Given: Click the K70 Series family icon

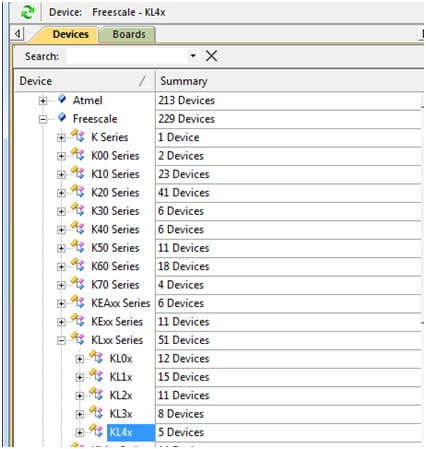Looking at the screenshot, I should coord(78,283).
